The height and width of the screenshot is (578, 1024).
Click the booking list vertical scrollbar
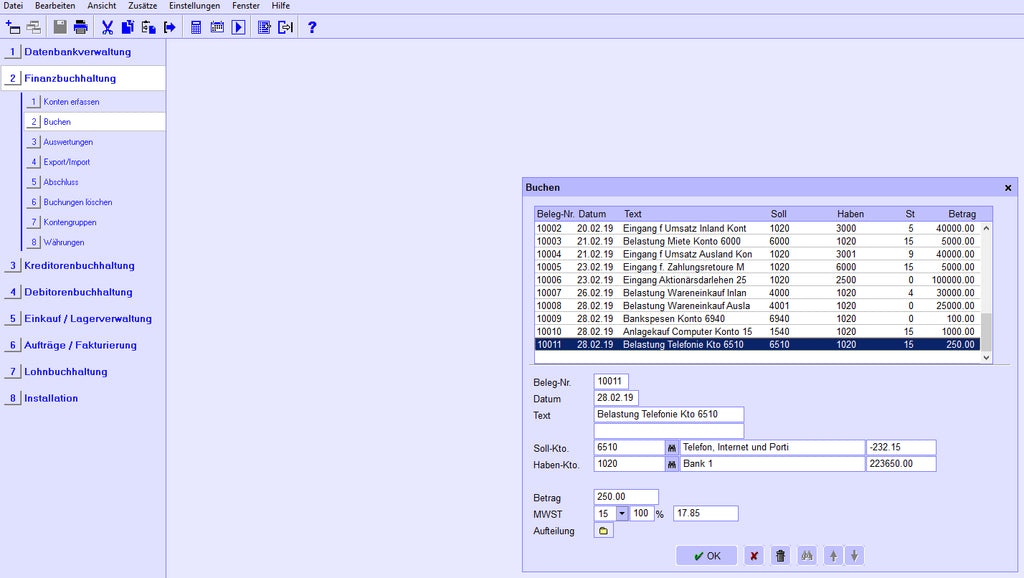(x=986, y=290)
